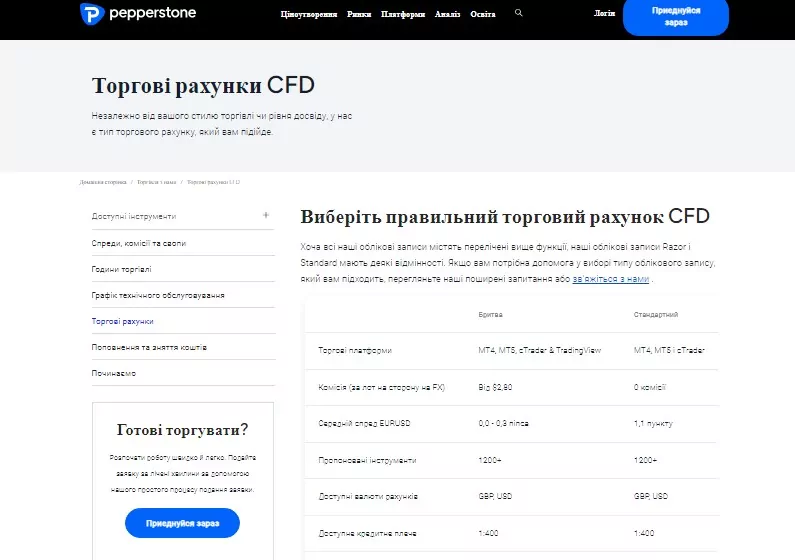Image resolution: width=795 pixels, height=560 pixels.
Task: Click Пропоновані інструменти row label
Action: click(x=367, y=460)
